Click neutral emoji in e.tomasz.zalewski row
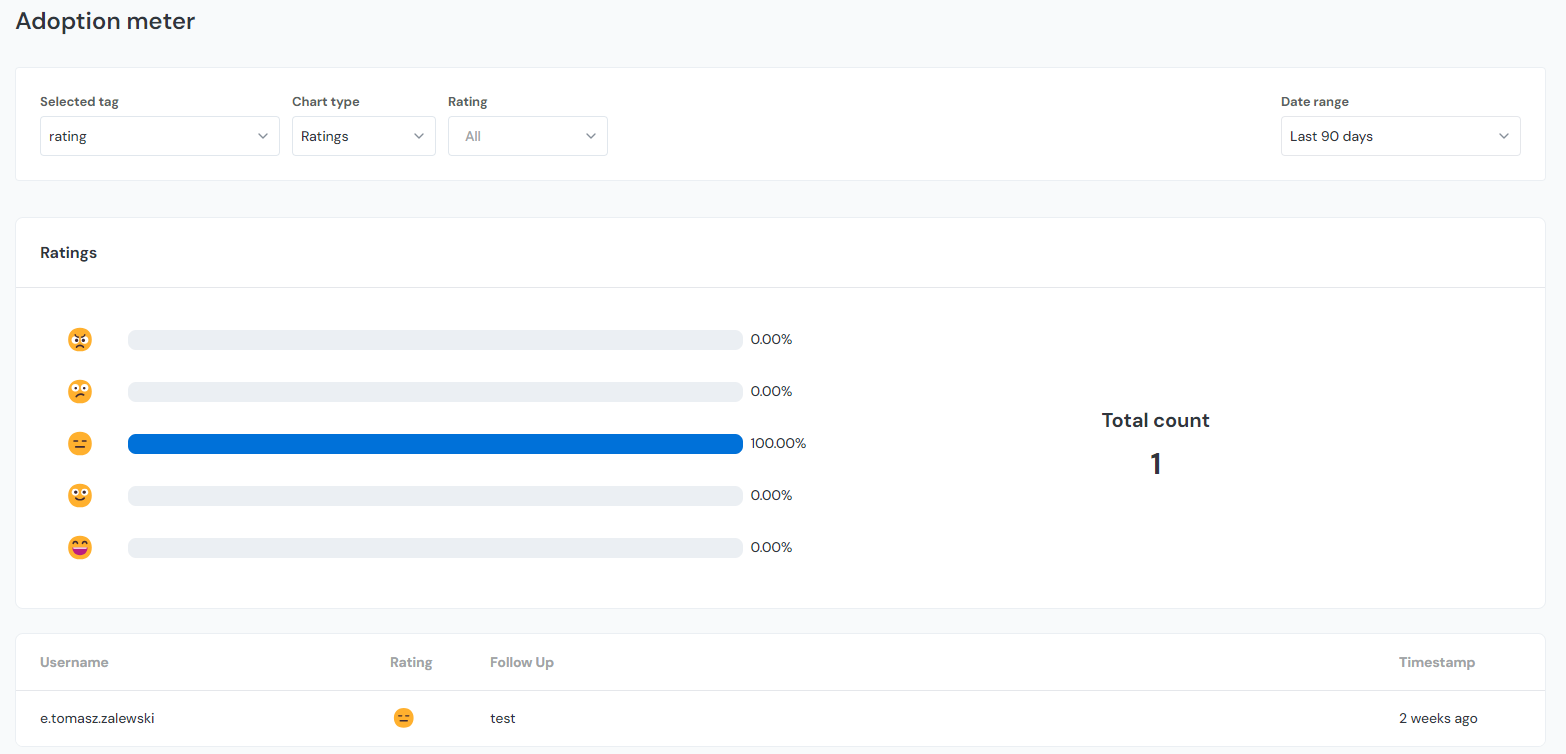 403,718
